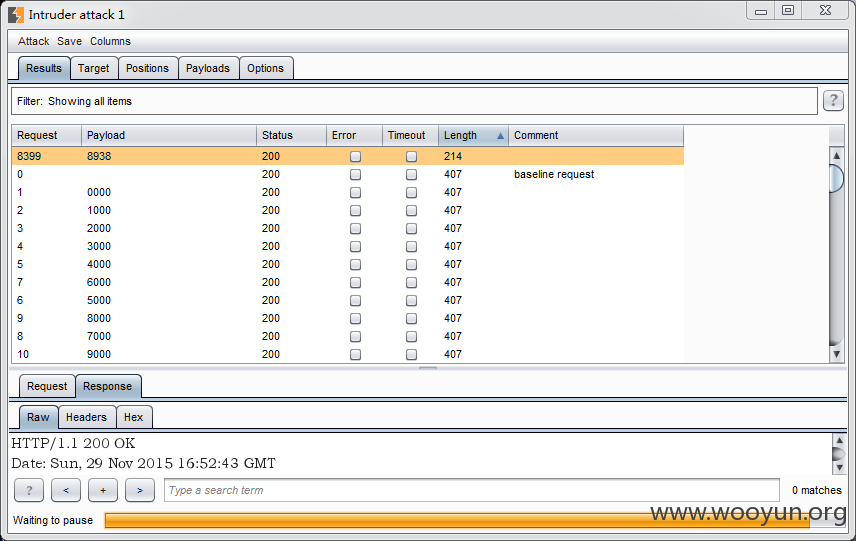
Task: Sort by the Request column header
Action: [x=46, y=135]
